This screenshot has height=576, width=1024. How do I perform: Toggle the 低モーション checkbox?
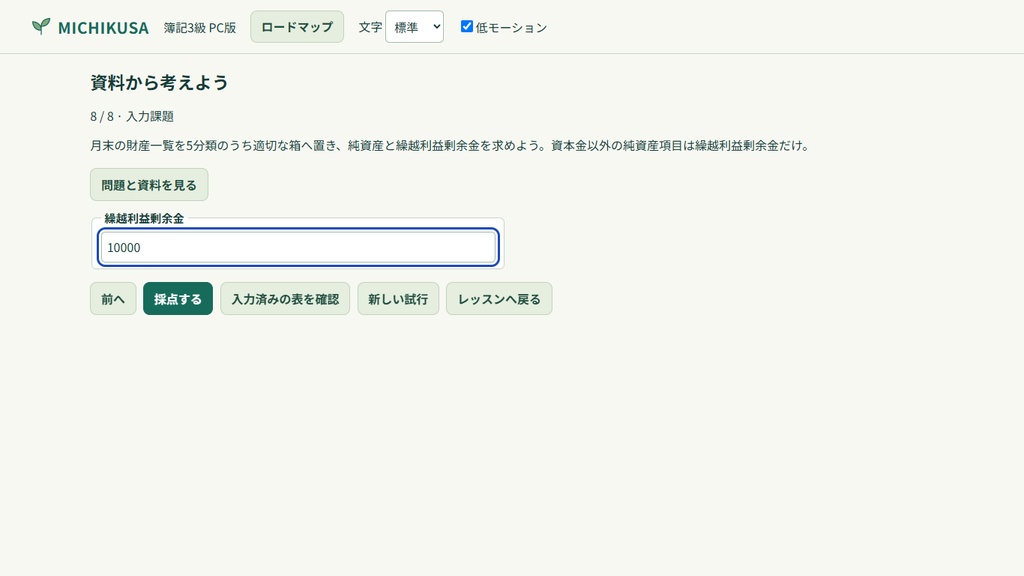tap(466, 26)
